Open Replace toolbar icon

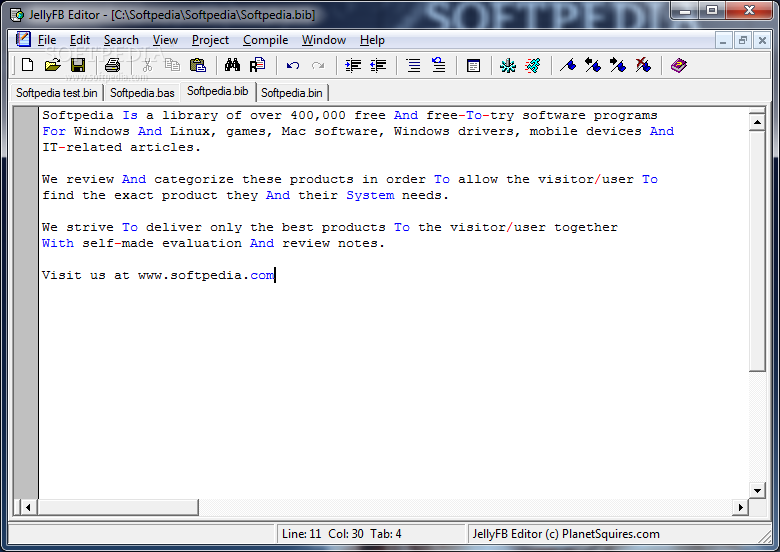257,65
